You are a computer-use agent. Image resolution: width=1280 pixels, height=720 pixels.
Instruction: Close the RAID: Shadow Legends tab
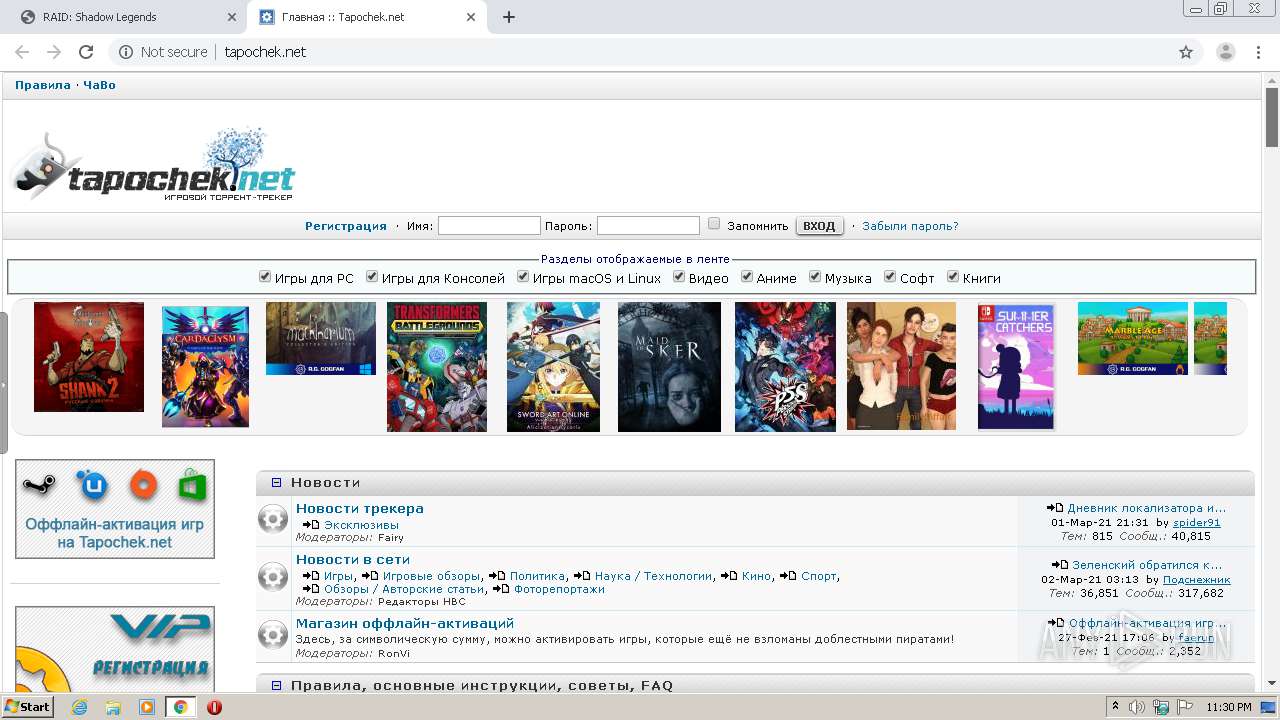231,17
